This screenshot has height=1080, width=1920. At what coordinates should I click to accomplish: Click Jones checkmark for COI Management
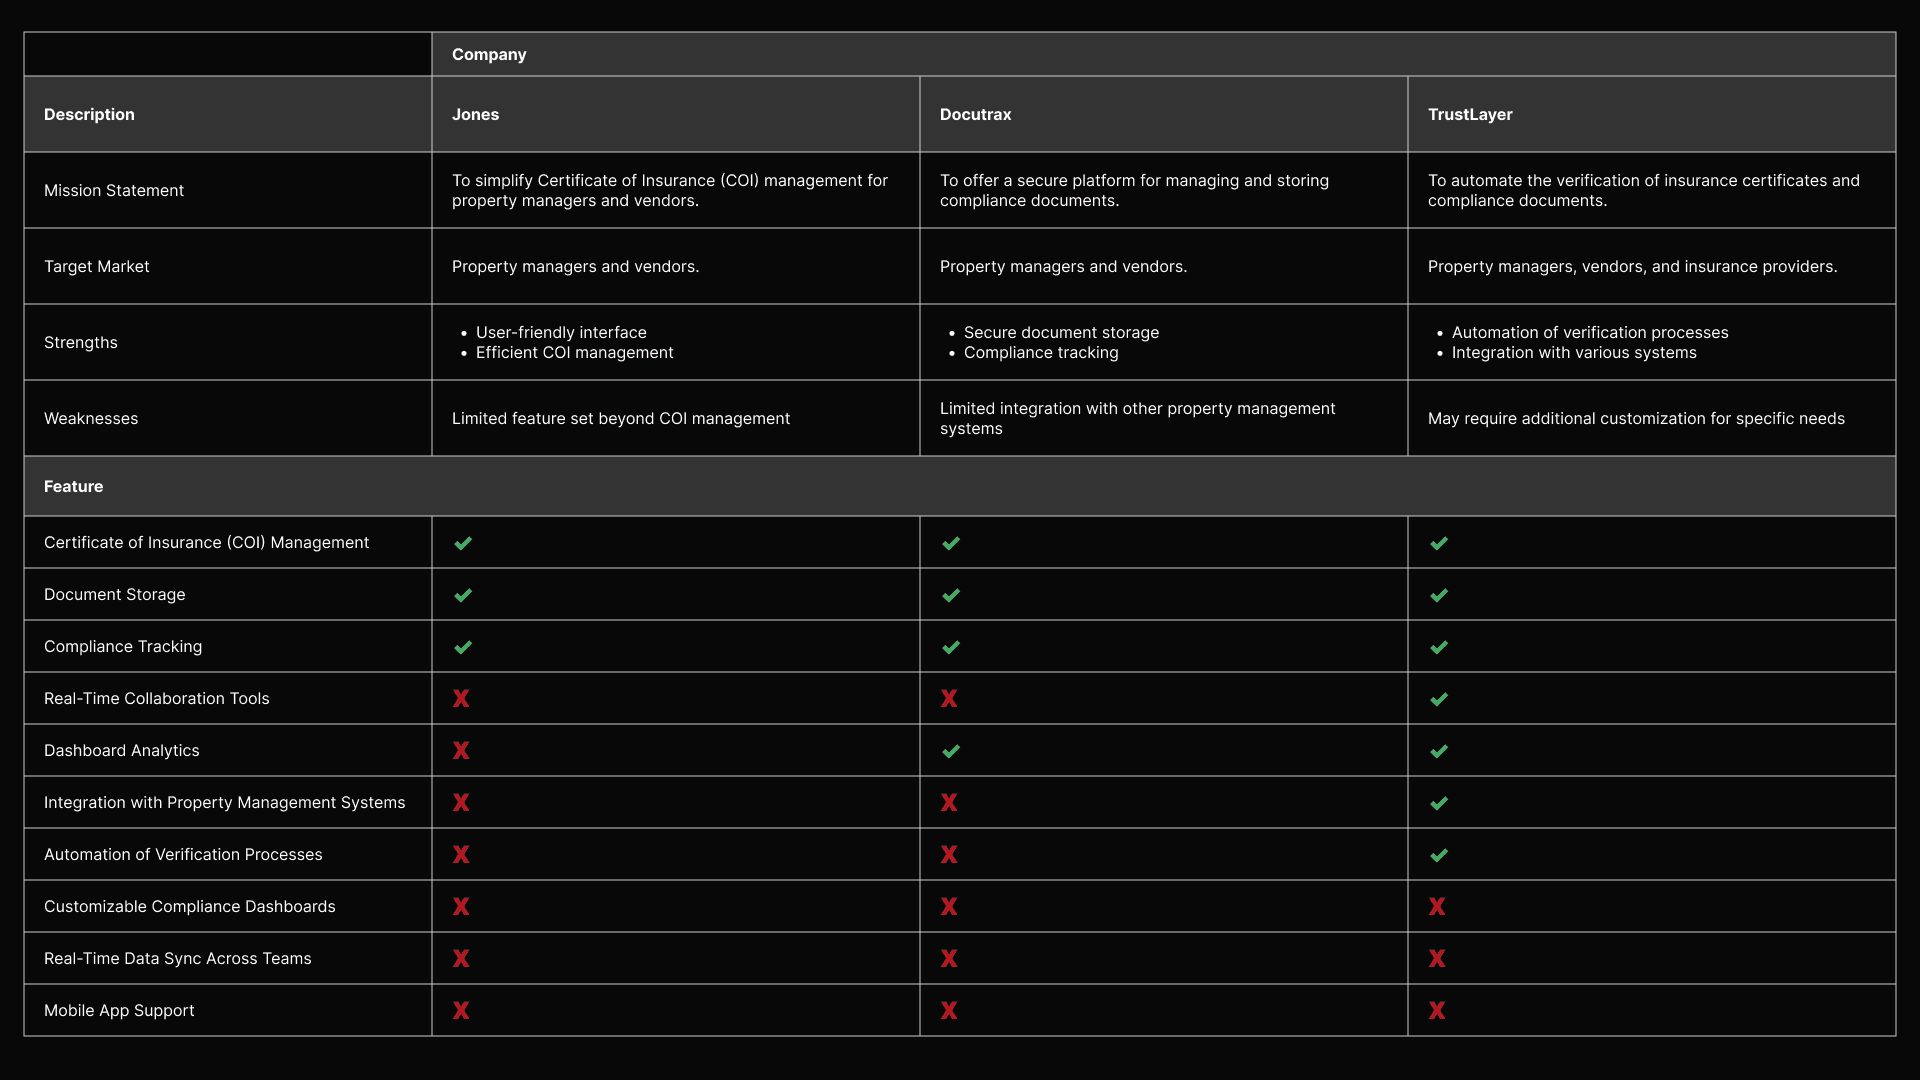click(463, 543)
